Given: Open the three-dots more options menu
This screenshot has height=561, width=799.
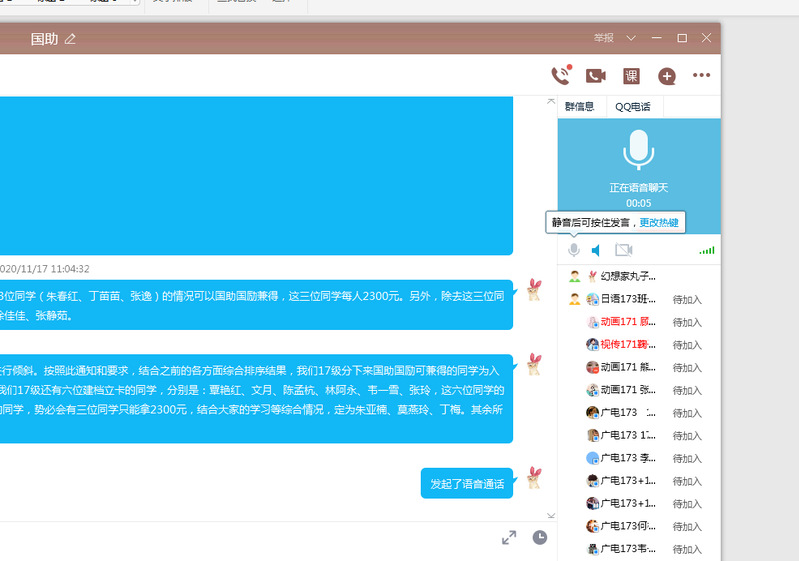Looking at the screenshot, I should point(701,75).
